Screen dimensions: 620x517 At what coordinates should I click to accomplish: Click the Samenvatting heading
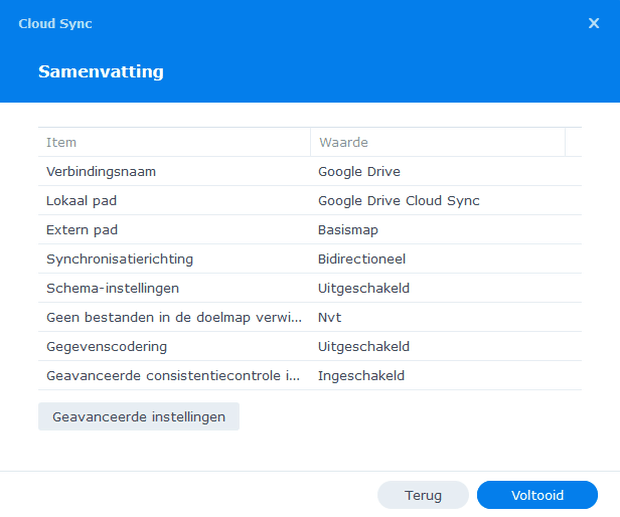101,72
